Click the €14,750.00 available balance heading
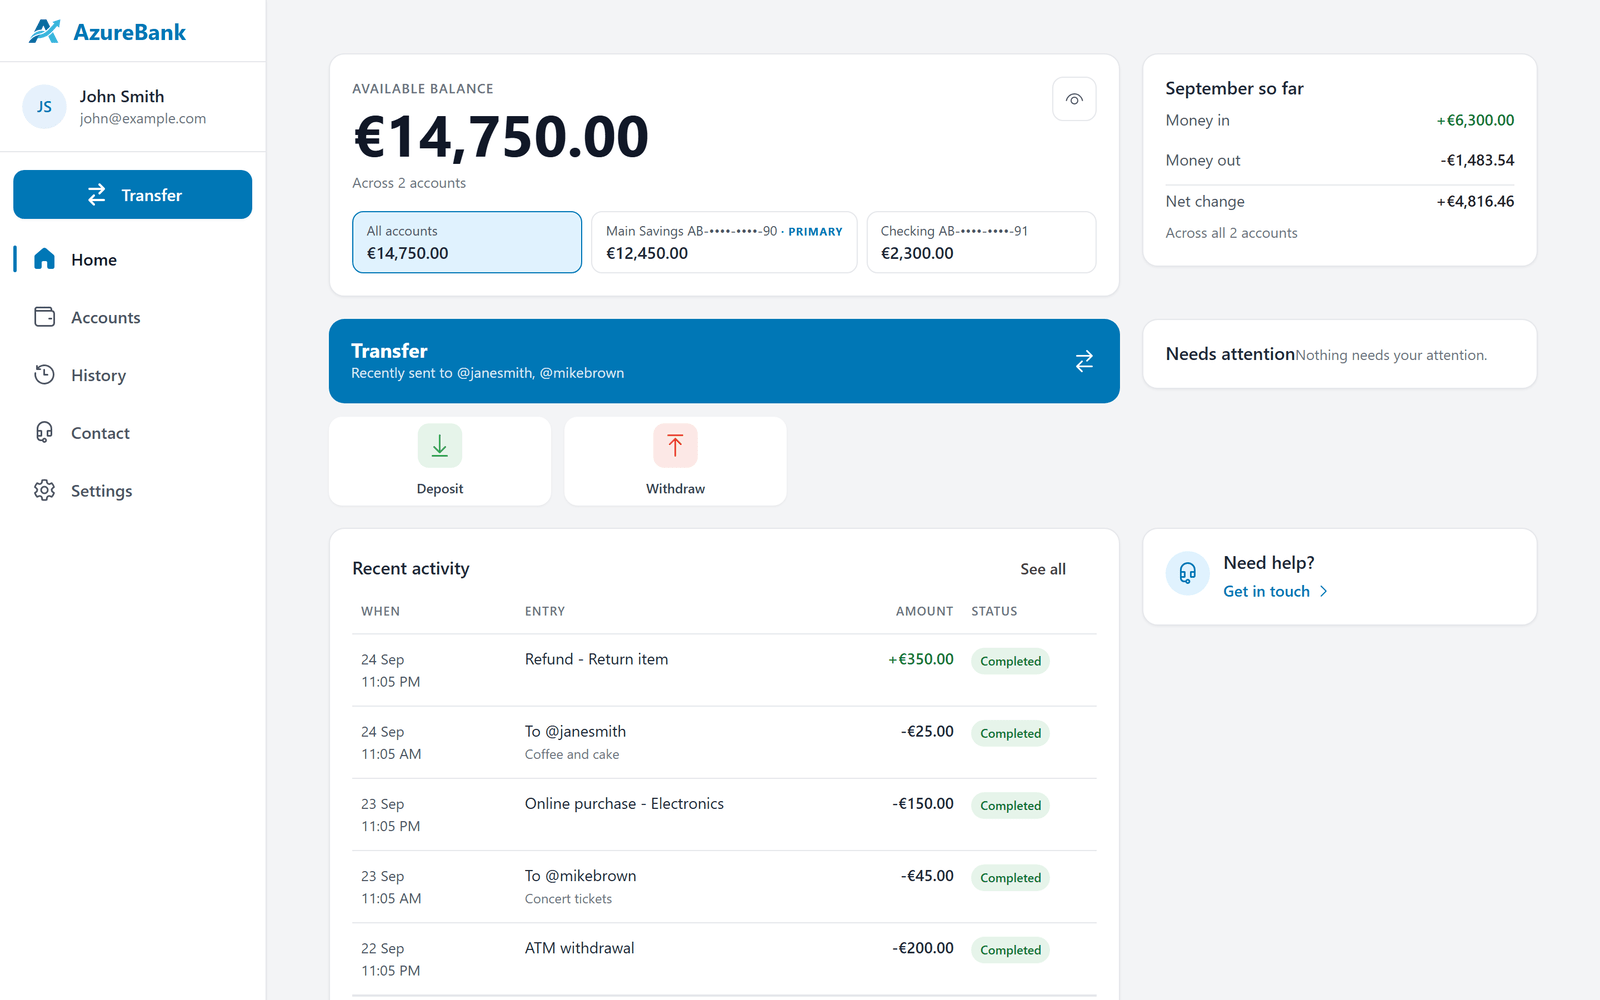 pos(501,137)
